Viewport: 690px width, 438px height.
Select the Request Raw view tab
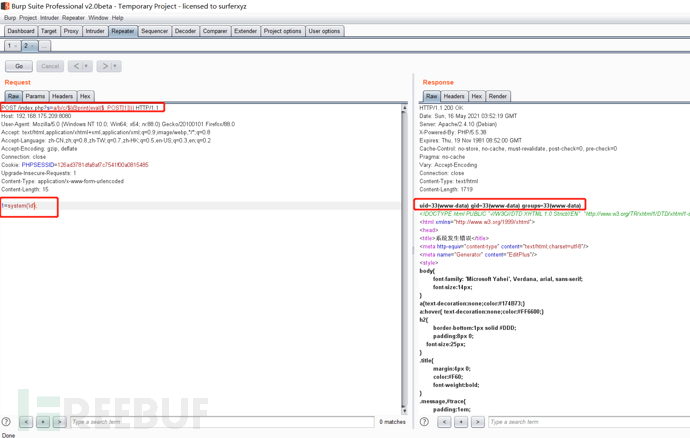tap(14, 96)
